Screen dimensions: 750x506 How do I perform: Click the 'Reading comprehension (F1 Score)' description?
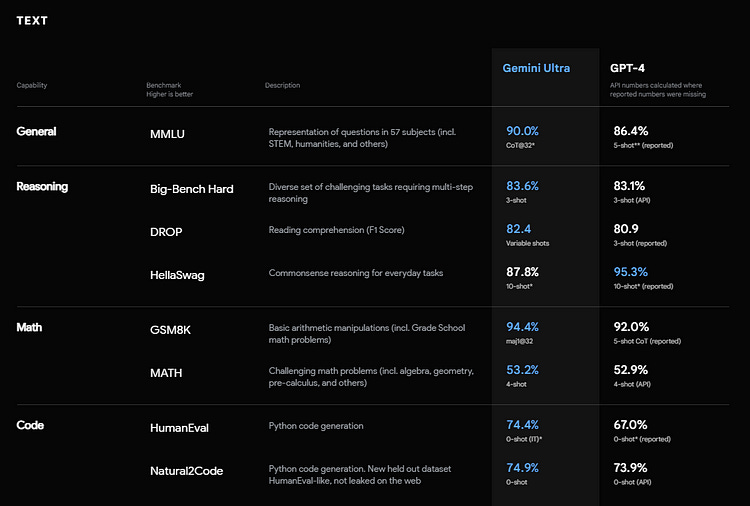click(336, 230)
